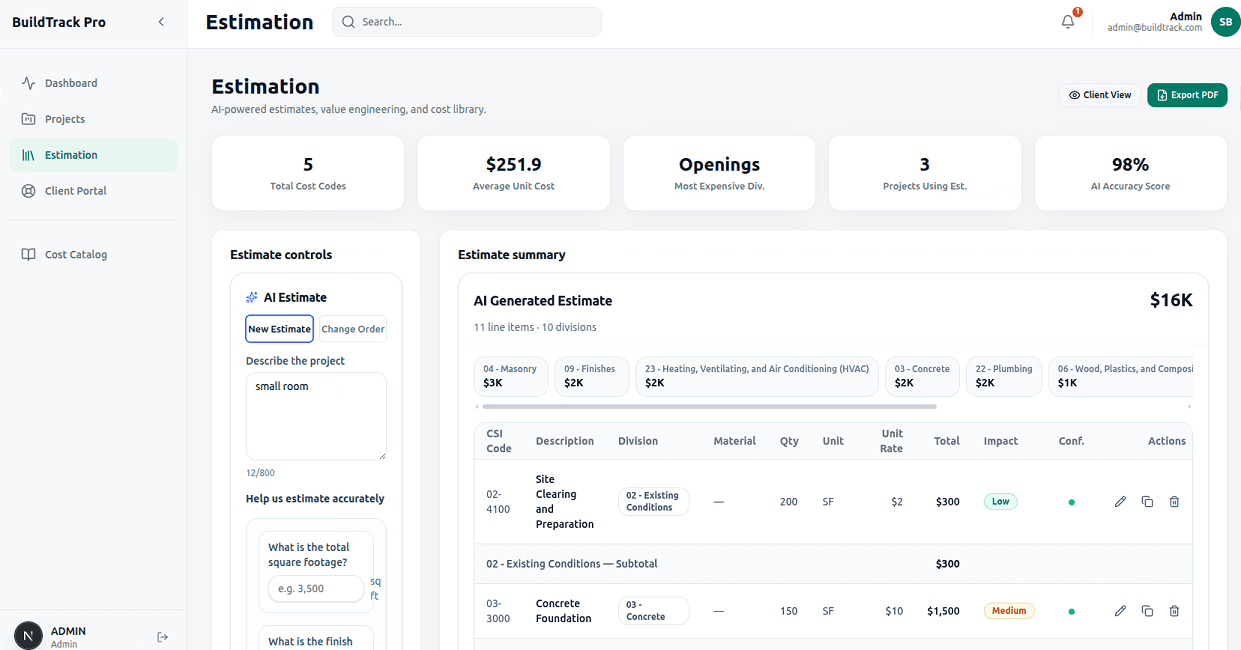
Task: Click the Dashboard activity icon
Action: (x=28, y=83)
